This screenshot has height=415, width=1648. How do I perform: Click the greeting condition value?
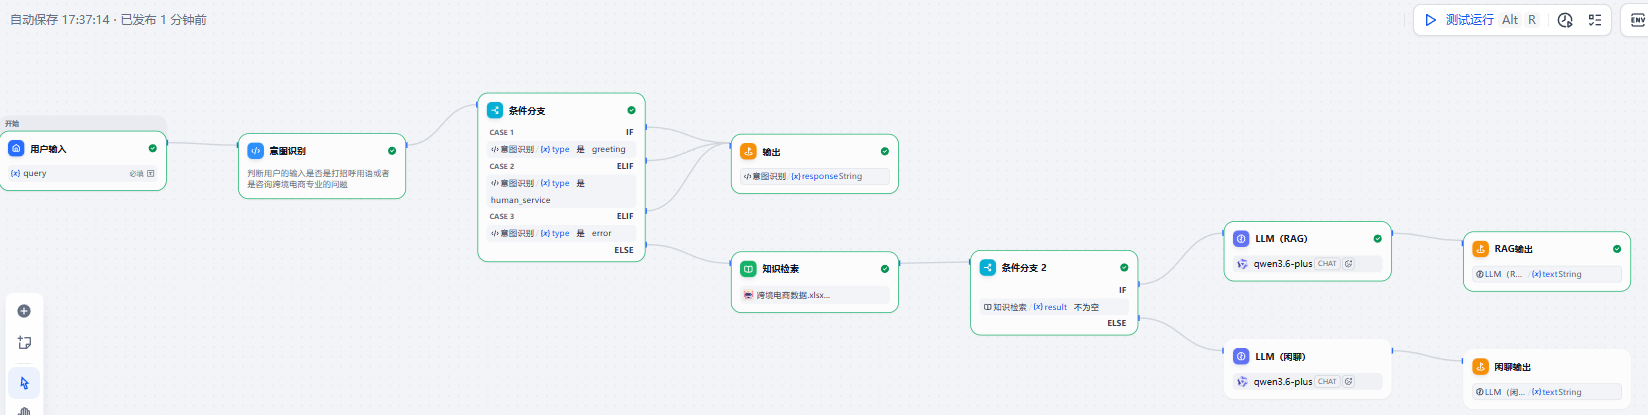pyautogui.click(x=608, y=149)
